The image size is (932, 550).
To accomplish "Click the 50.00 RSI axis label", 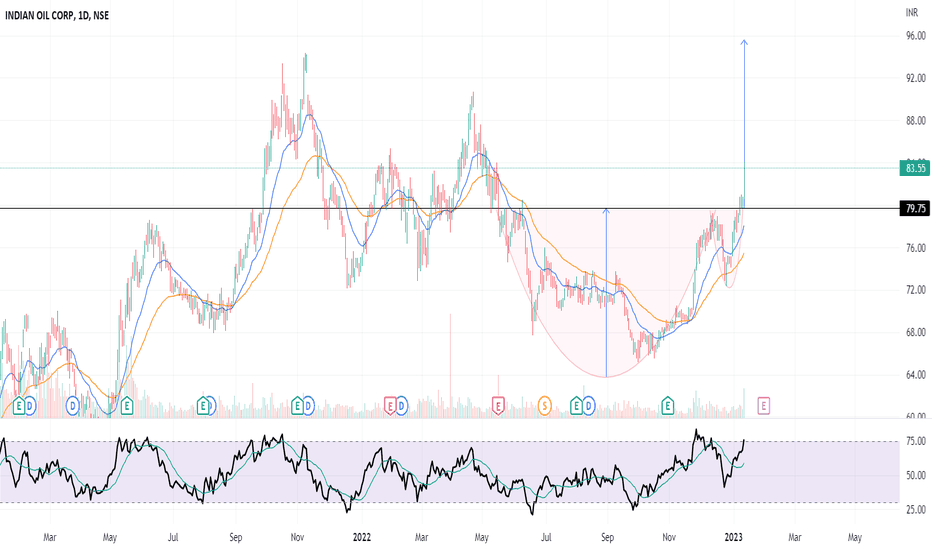I will (915, 476).
